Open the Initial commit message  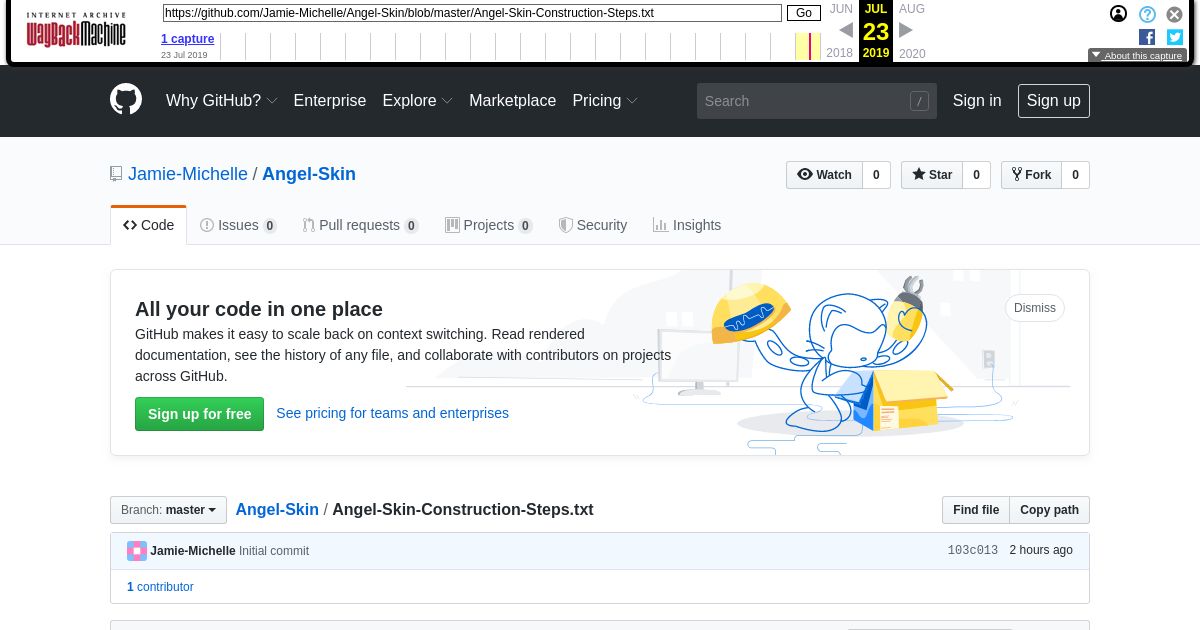tap(274, 551)
